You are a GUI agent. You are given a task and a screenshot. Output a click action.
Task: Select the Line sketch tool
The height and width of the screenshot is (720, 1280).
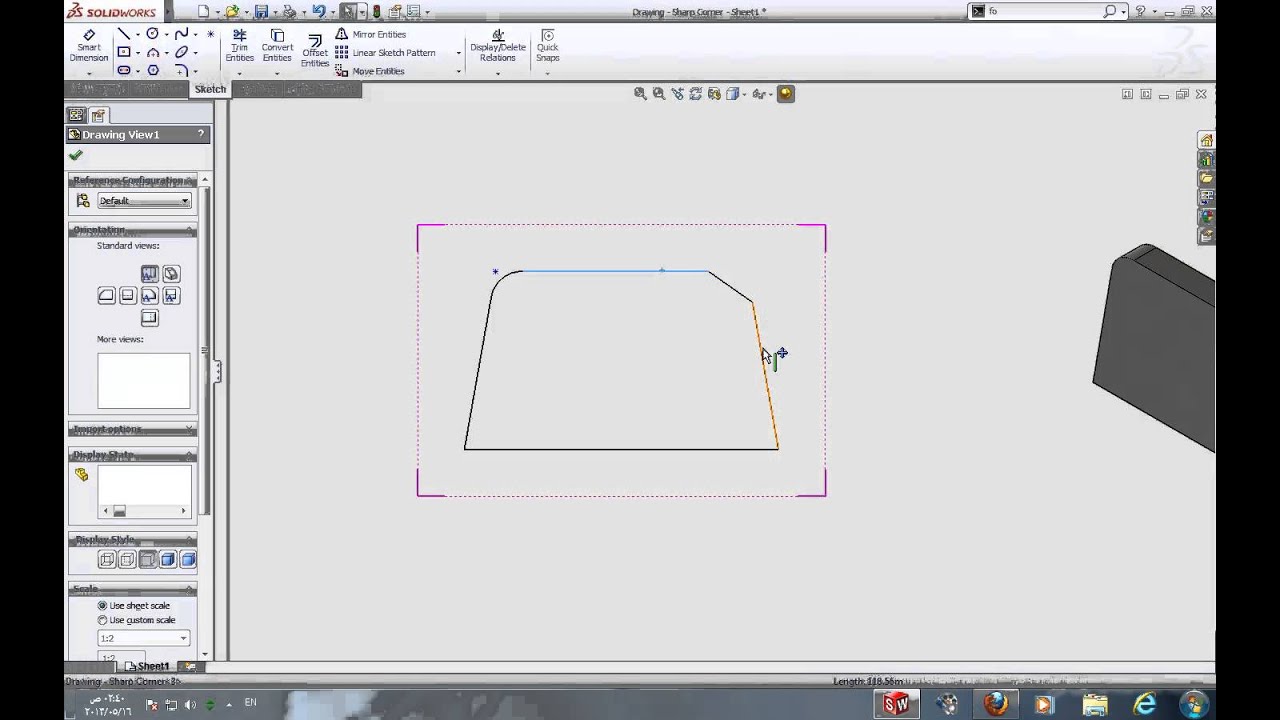[x=124, y=34]
